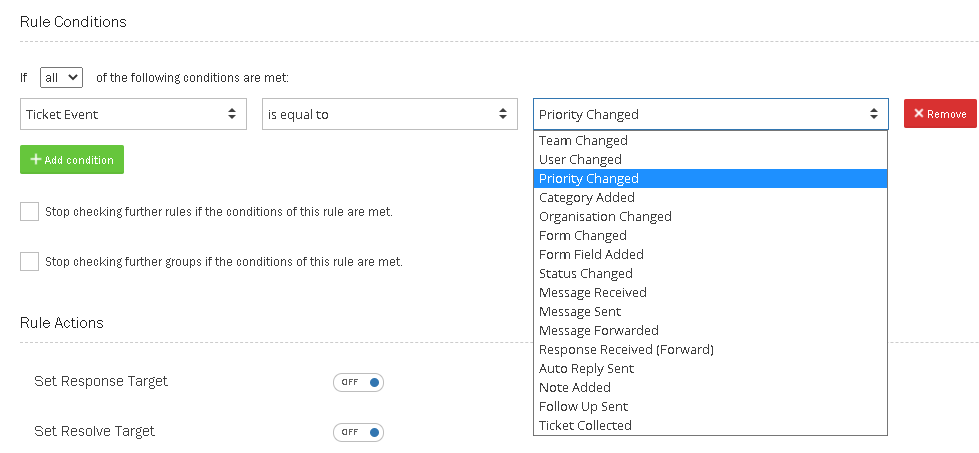Choose Message Received from the list
The image size is (979, 453).
tap(592, 293)
